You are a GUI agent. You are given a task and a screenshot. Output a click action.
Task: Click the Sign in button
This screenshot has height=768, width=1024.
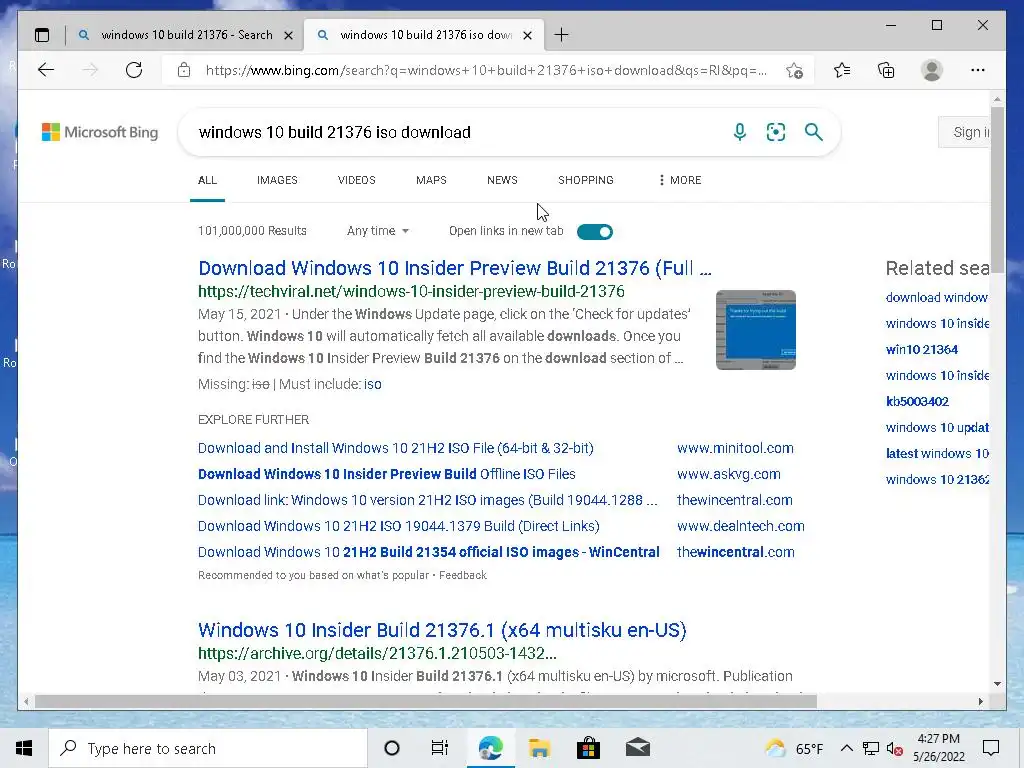point(964,133)
